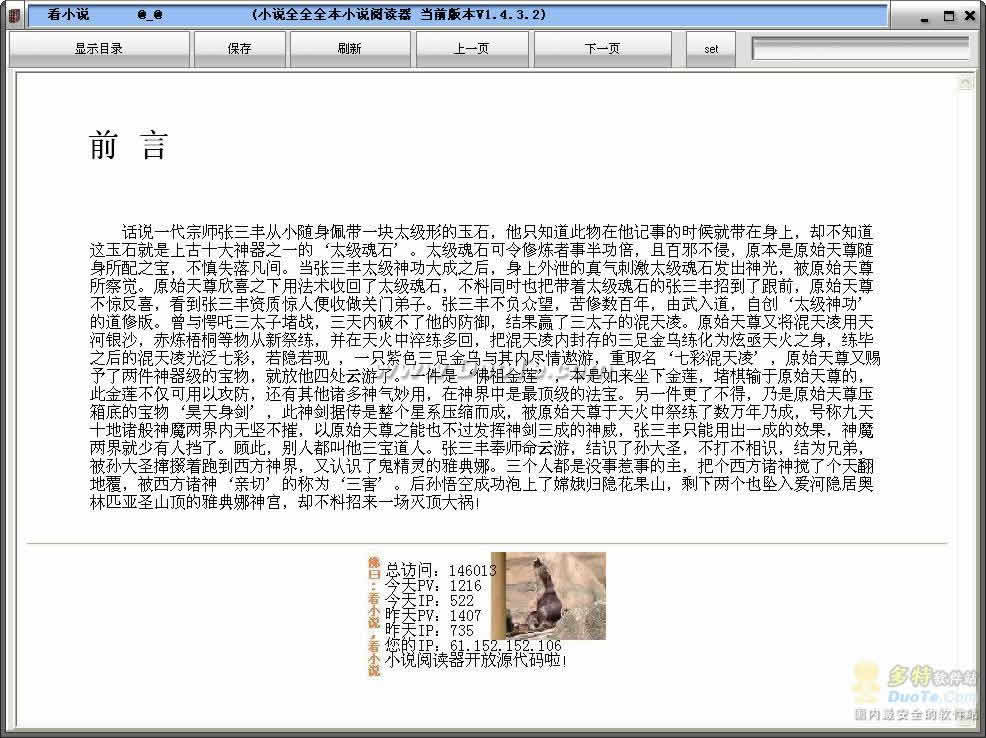Click the animal thumbnail image
The height and width of the screenshot is (738, 986).
(x=550, y=595)
